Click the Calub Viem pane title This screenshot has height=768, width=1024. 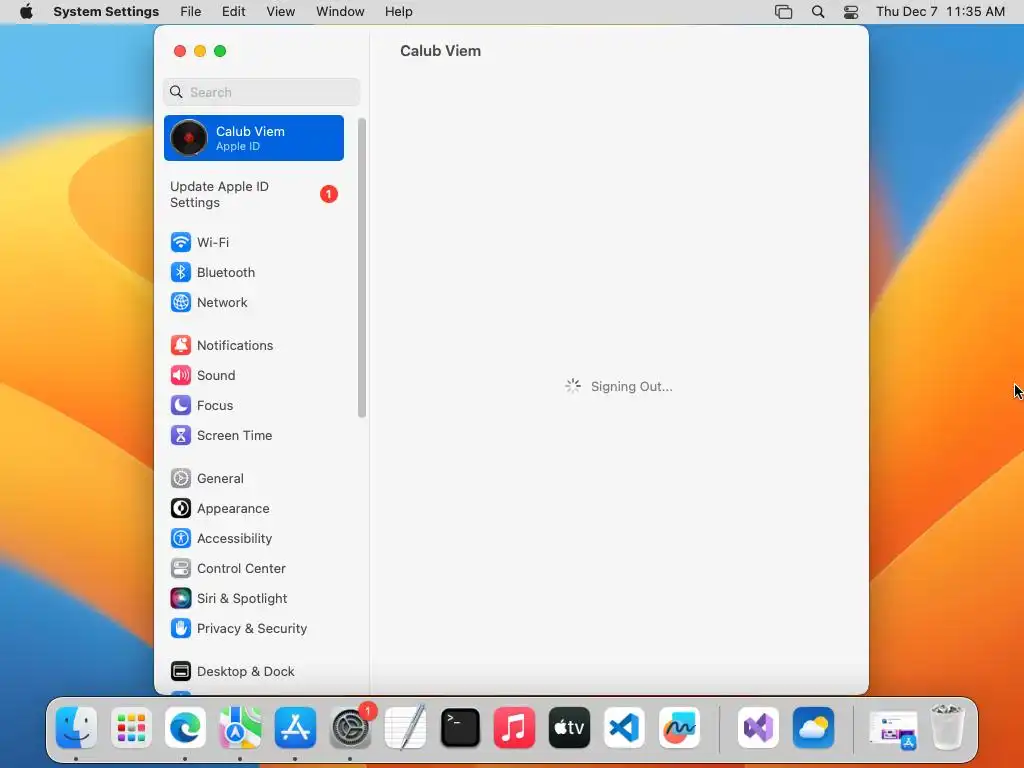click(440, 51)
